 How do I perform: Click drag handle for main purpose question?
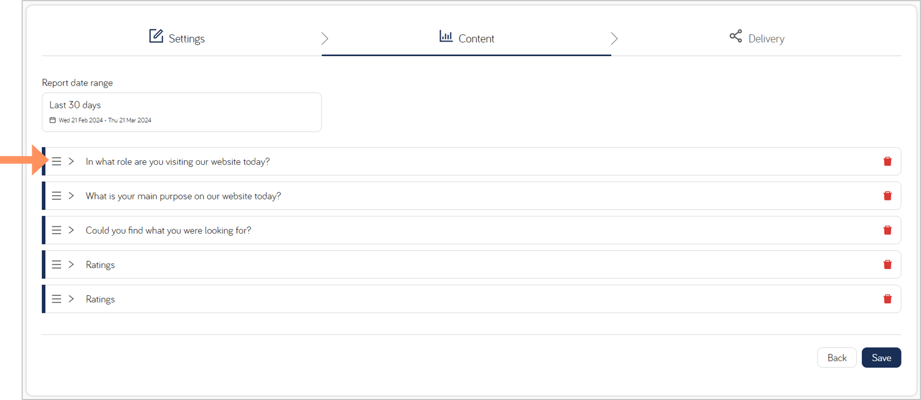pyautogui.click(x=56, y=196)
